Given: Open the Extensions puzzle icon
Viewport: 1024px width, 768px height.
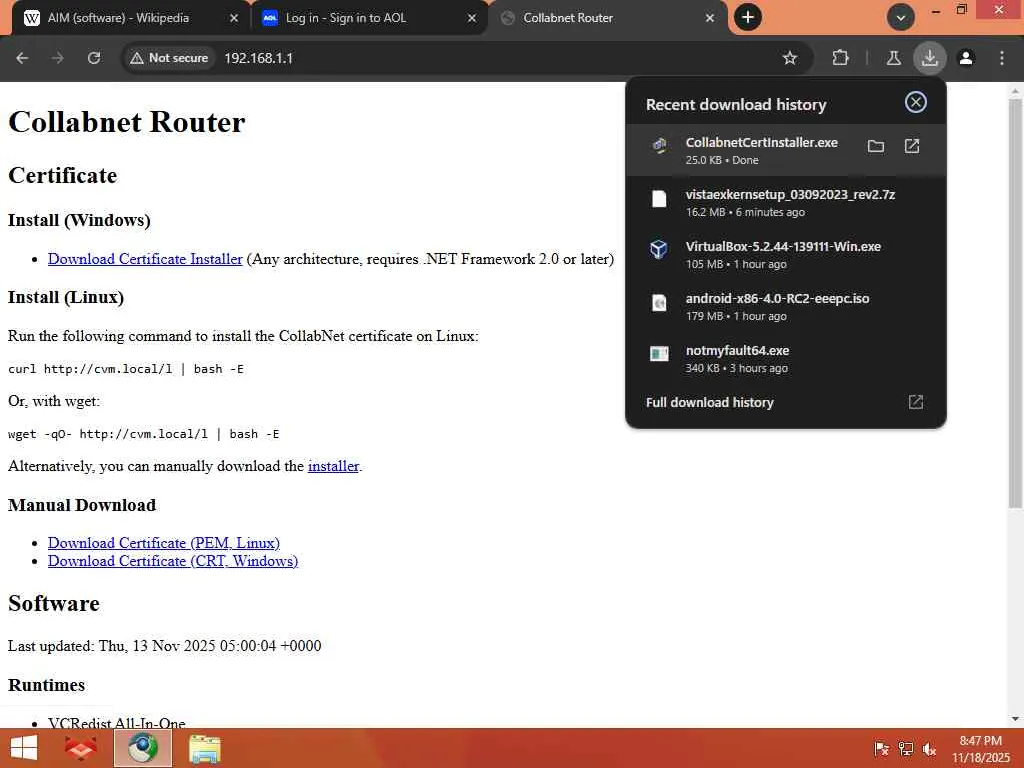Looking at the screenshot, I should [840, 58].
